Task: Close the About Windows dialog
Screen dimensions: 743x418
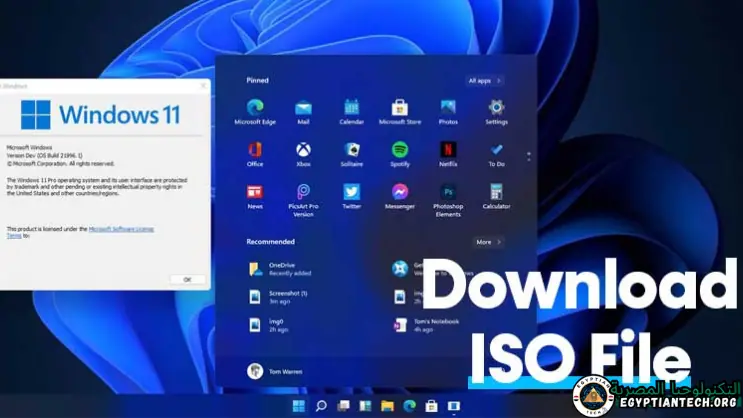Action: [x=203, y=86]
